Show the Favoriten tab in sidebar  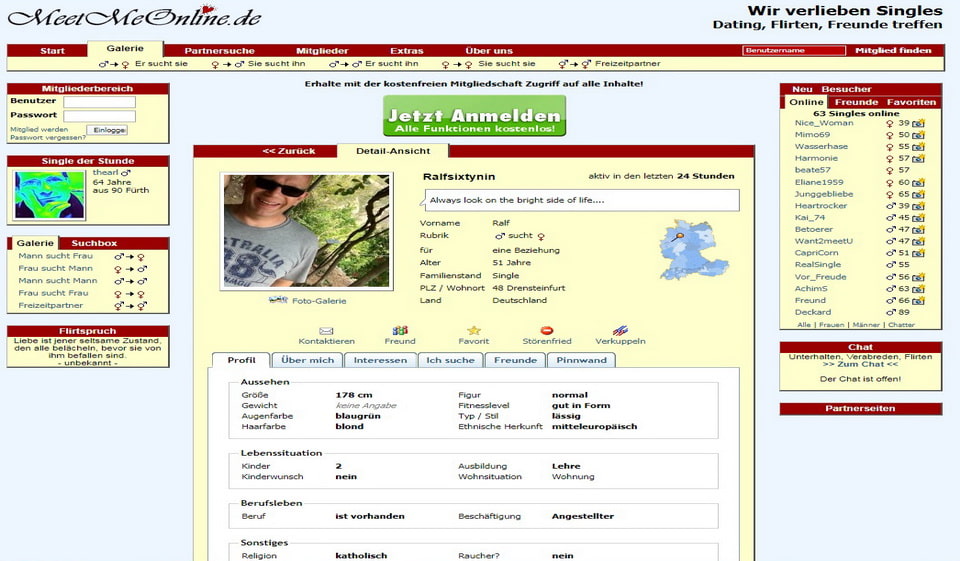click(x=911, y=102)
